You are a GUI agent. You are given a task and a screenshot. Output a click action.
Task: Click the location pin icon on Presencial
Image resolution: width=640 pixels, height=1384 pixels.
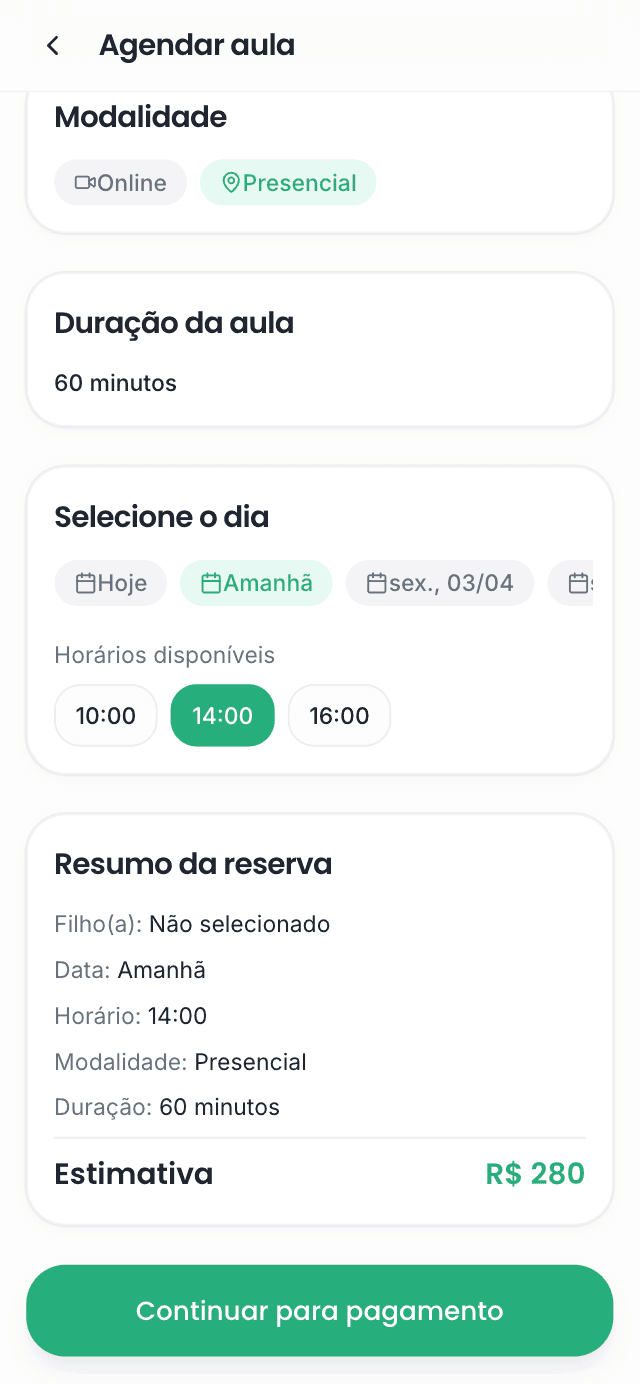[x=231, y=182]
